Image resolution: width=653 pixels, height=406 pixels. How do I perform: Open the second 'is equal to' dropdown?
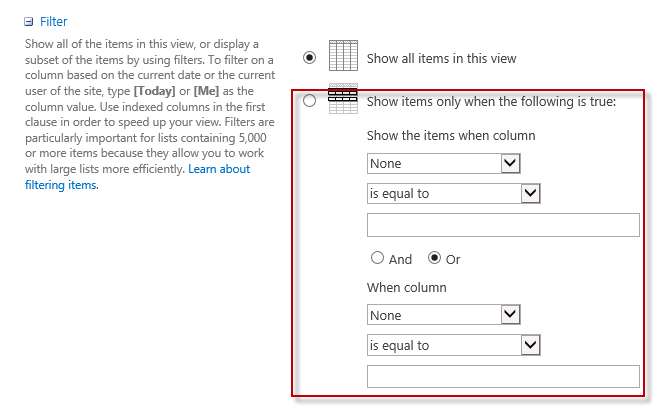pyautogui.click(x=454, y=345)
